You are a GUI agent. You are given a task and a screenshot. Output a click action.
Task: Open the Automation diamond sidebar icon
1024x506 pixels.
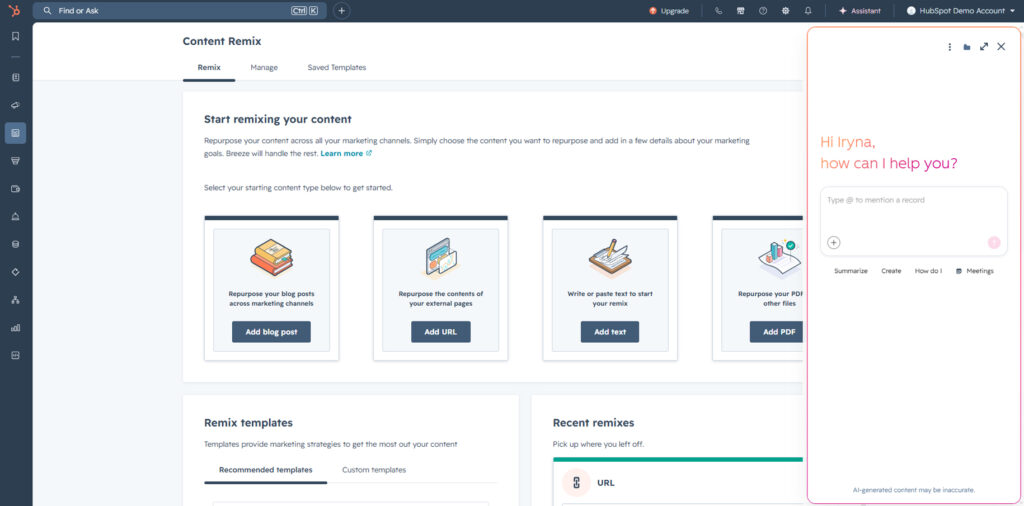(16, 272)
